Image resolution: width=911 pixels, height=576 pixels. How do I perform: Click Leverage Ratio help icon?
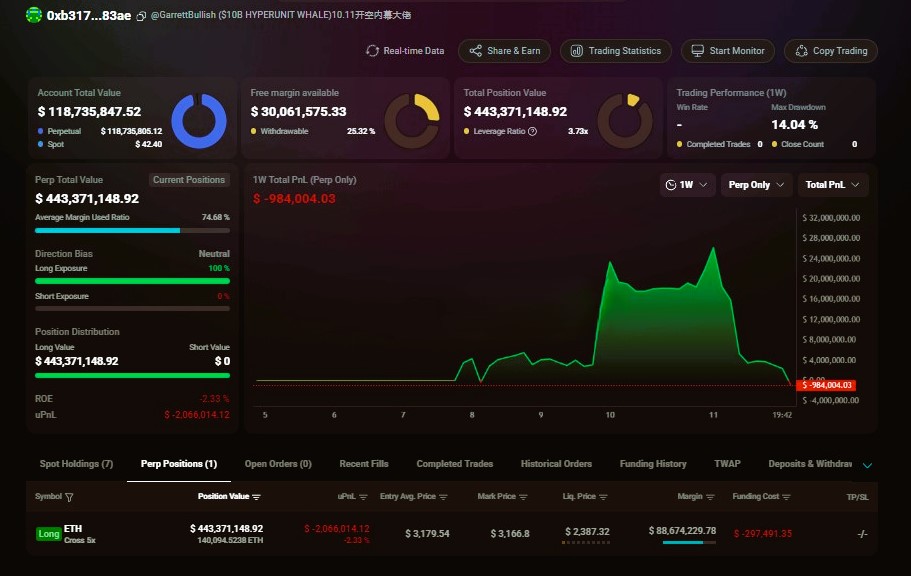point(532,131)
